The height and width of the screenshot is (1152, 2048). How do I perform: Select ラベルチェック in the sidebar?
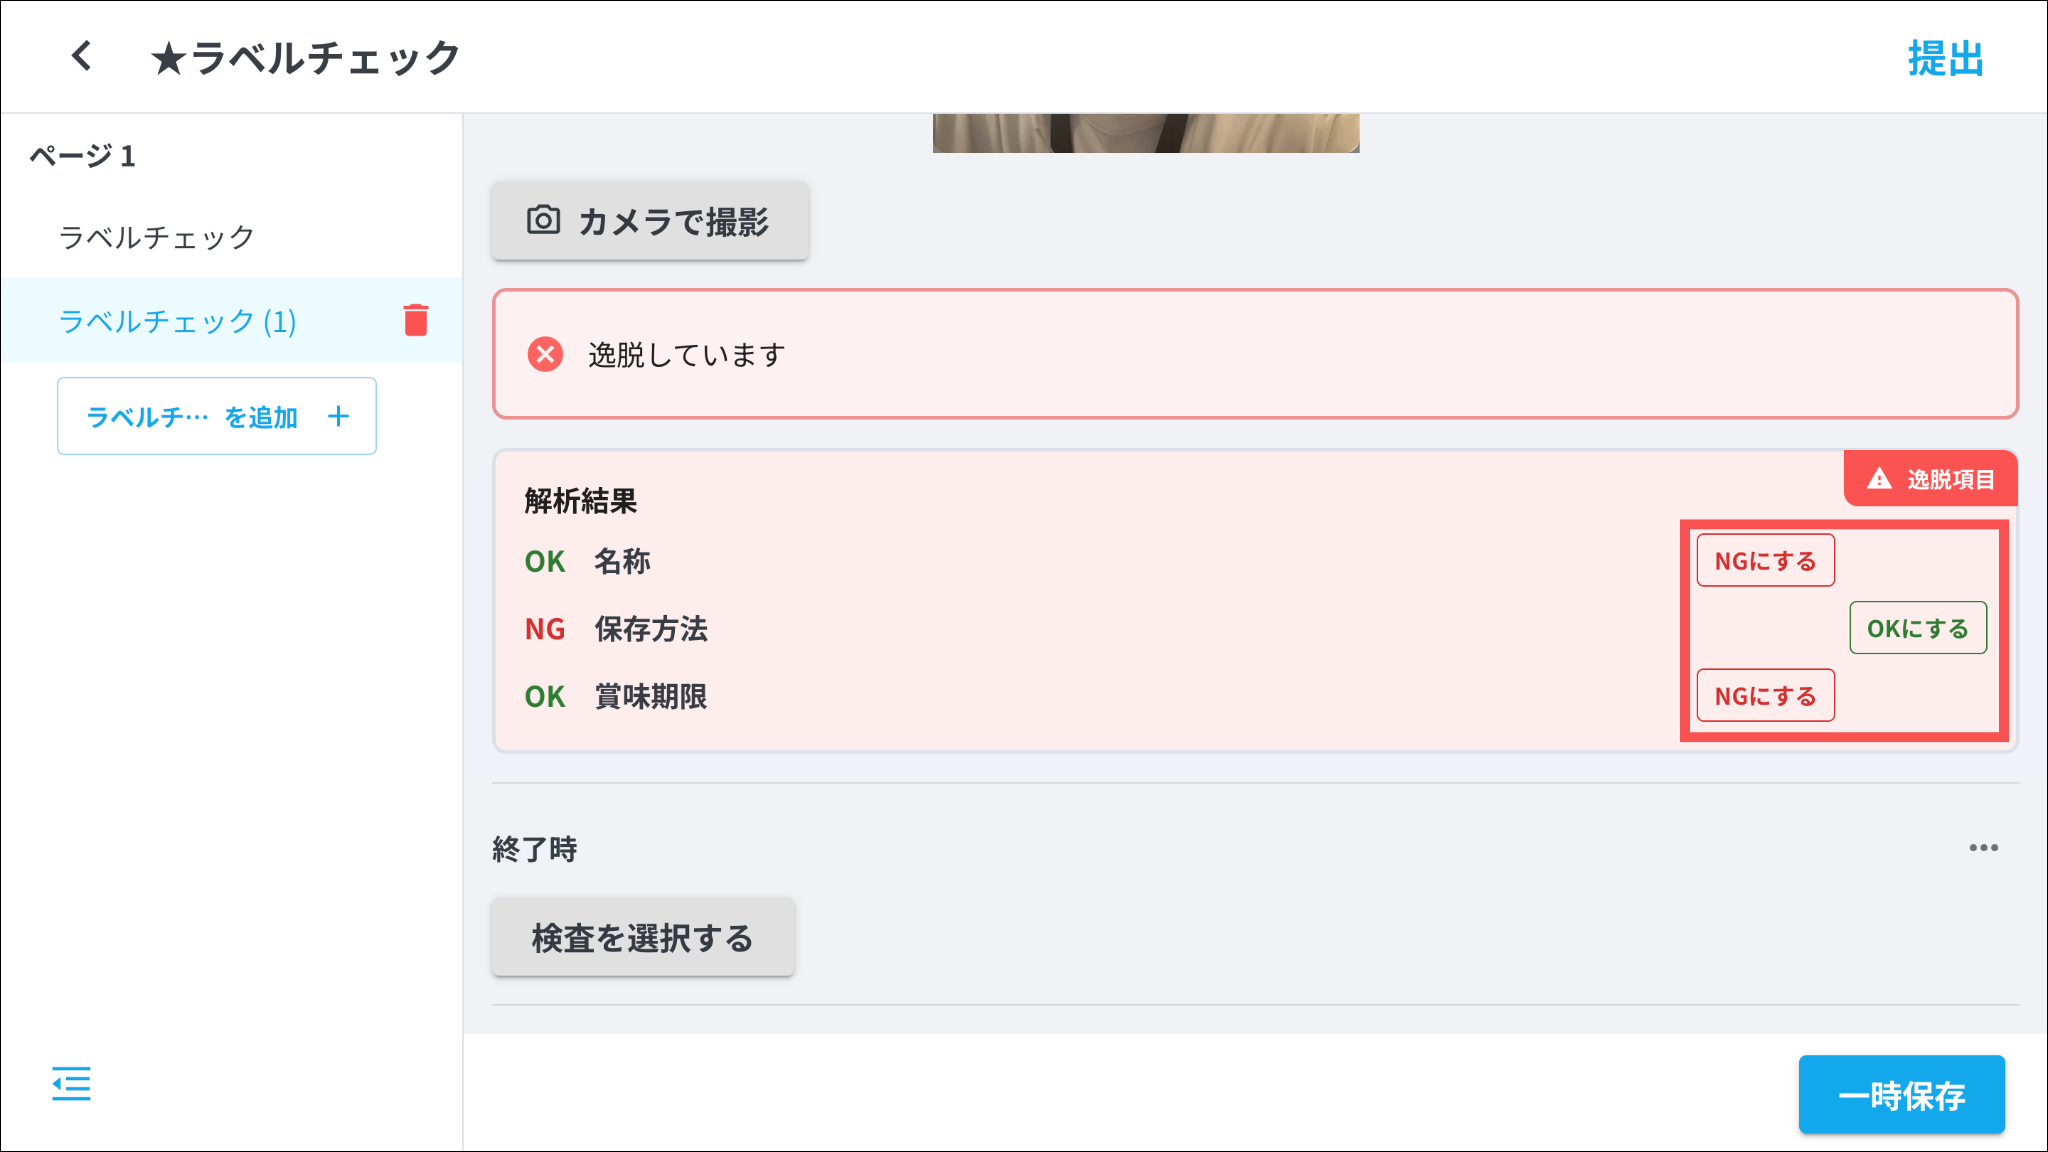point(157,237)
